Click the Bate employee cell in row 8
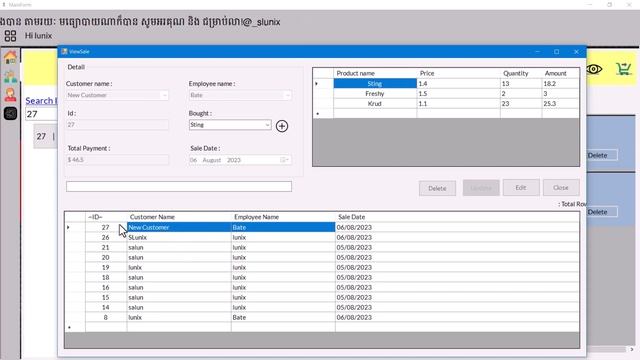 [x=283, y=318]
